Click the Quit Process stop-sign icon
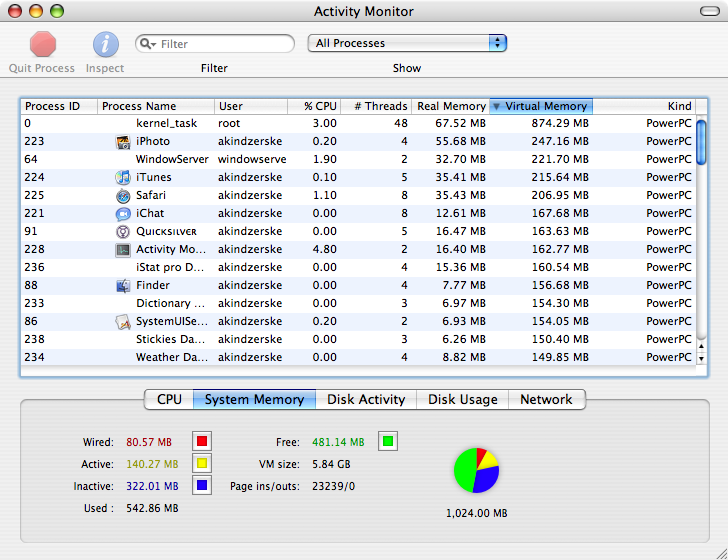Screen dimensions: 728x560 (43, 45)
